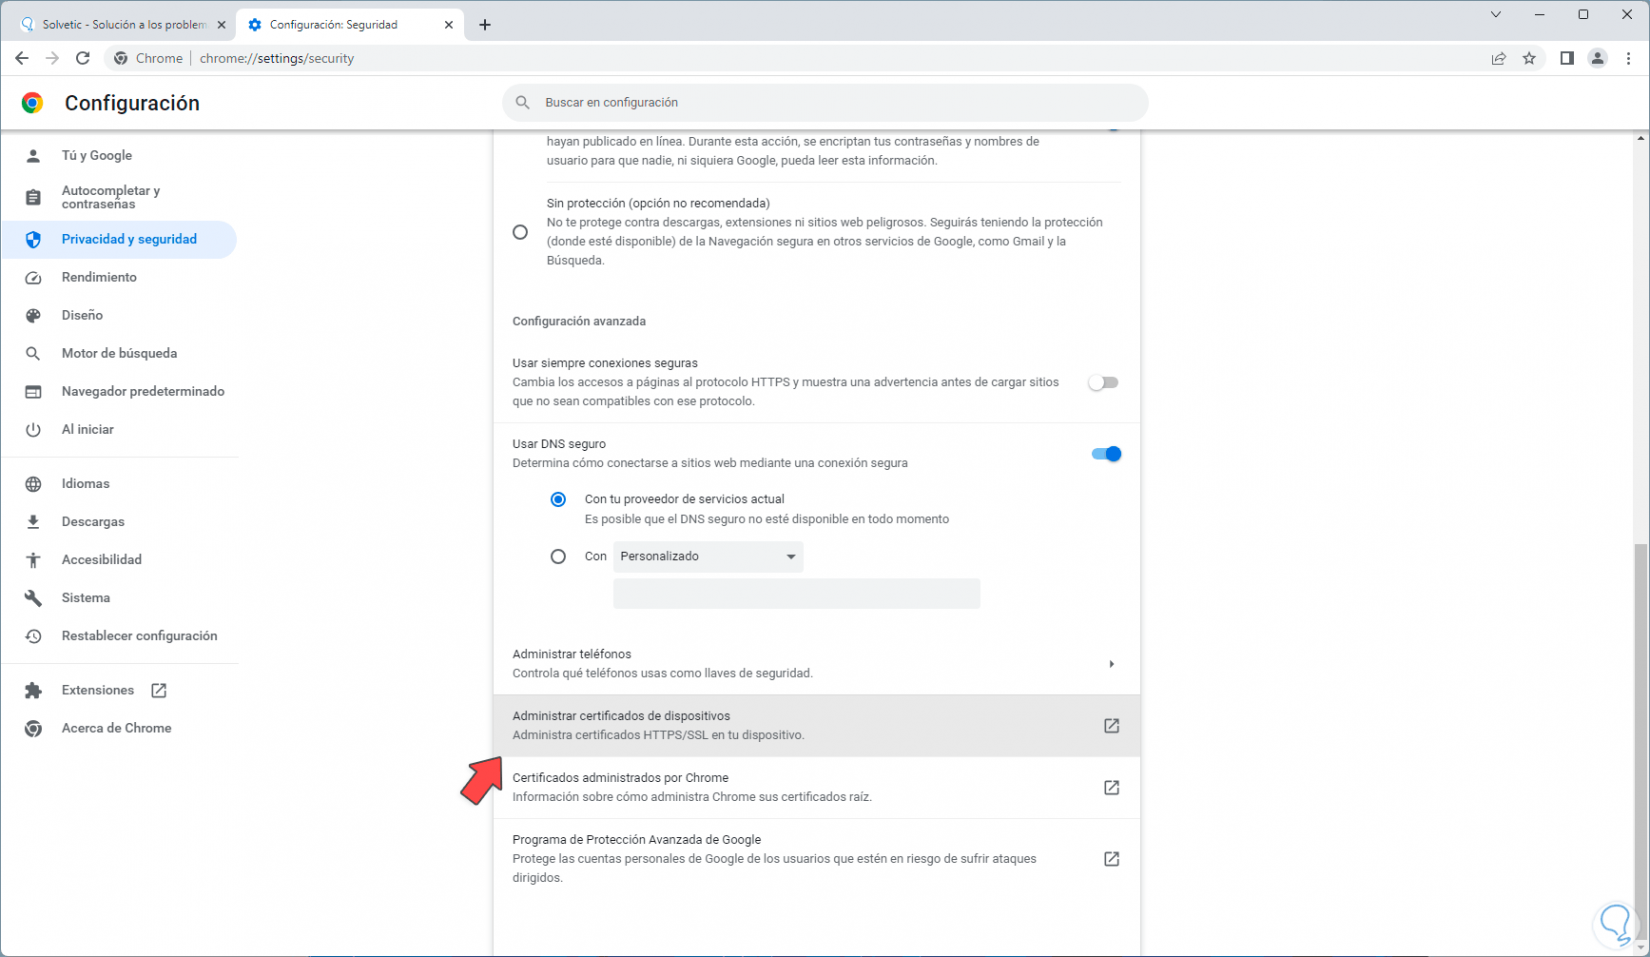Open the Personalizado DNS provider dropdown

tap(708, 557)
